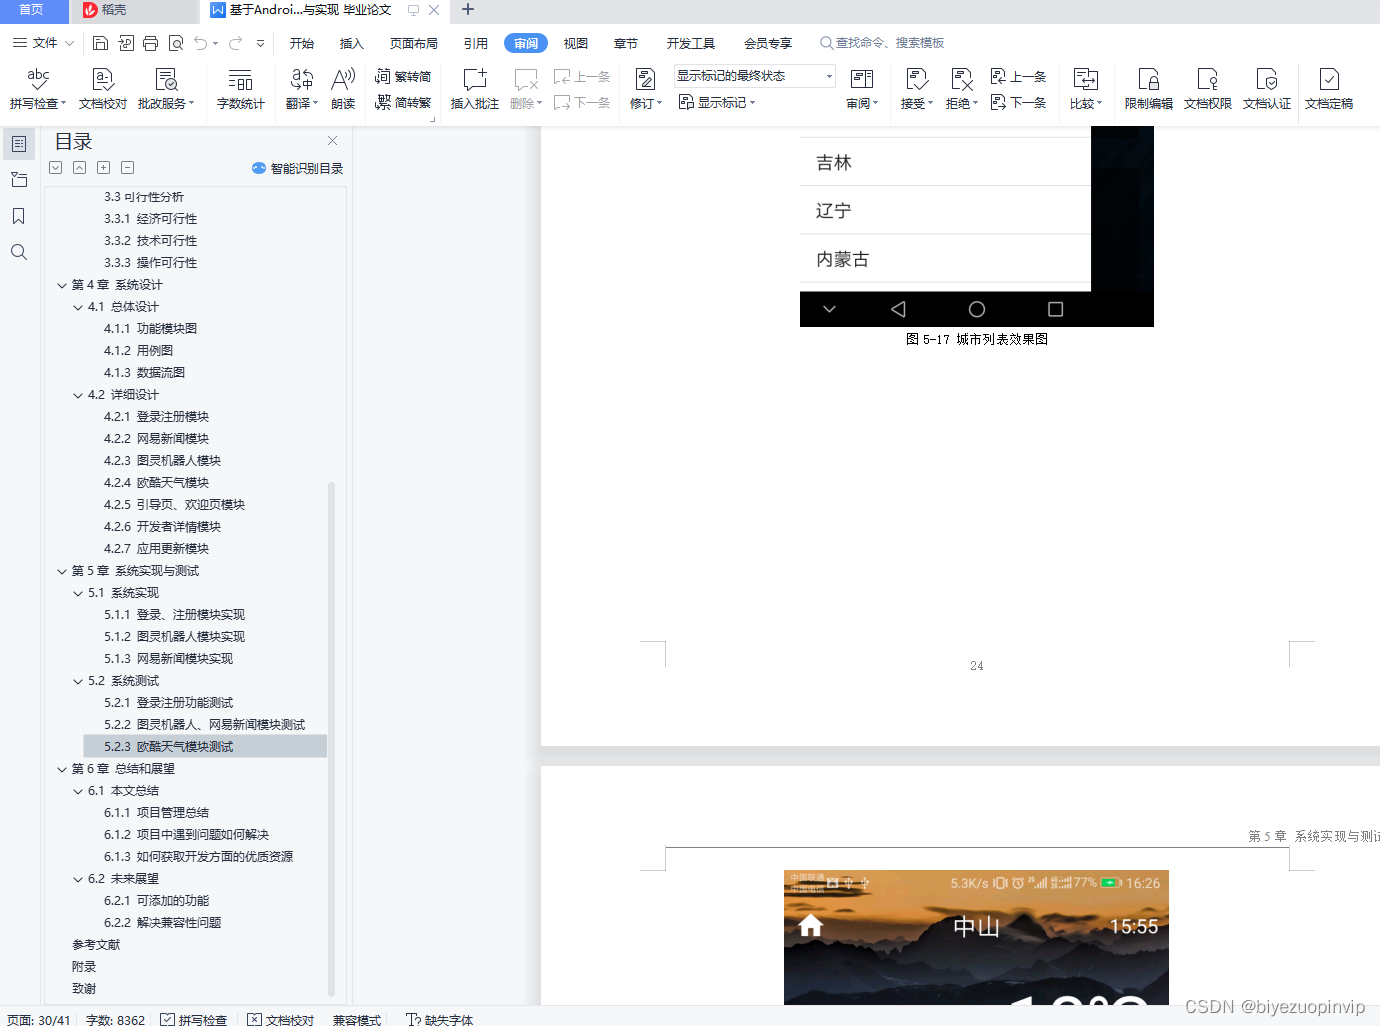The height and width of the screenshot is (1026, 1380).
Task: Click restrict editing (限制编辑)
Action: click(1148, 88)
